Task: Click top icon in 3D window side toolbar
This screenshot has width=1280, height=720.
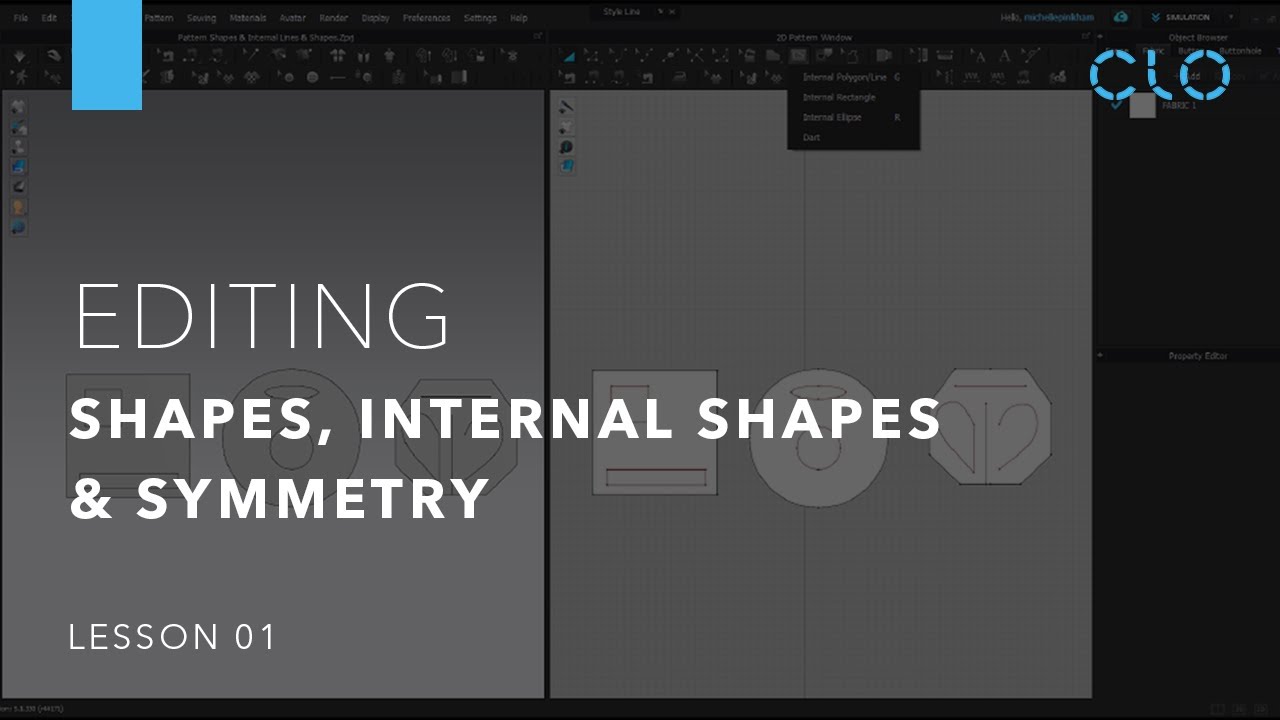Action: [18, 107]
